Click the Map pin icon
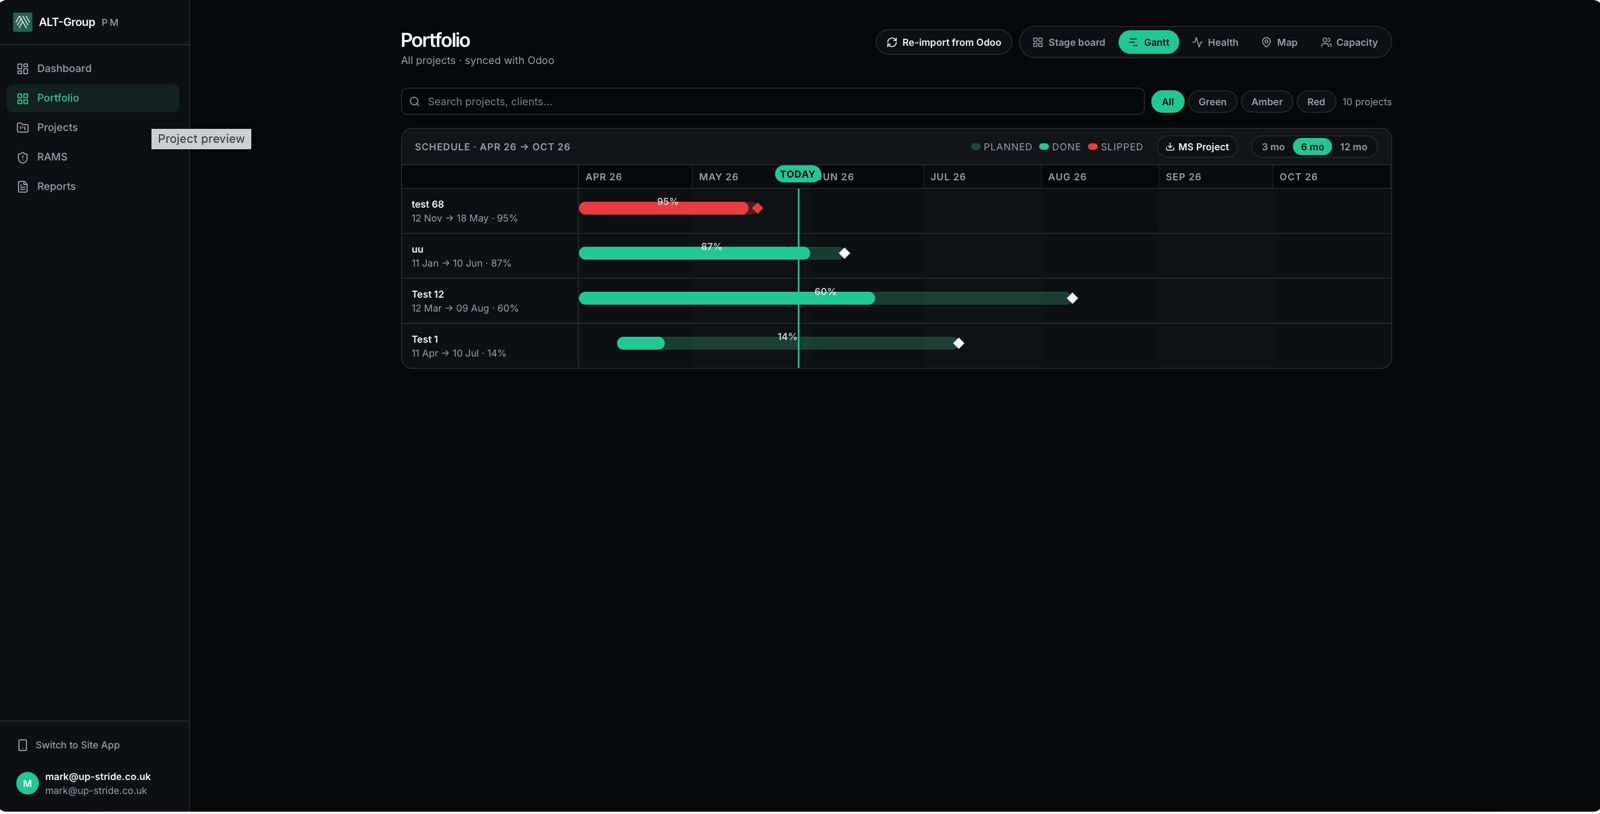This screenshot has width=1600, height=814. [1266, 42]
